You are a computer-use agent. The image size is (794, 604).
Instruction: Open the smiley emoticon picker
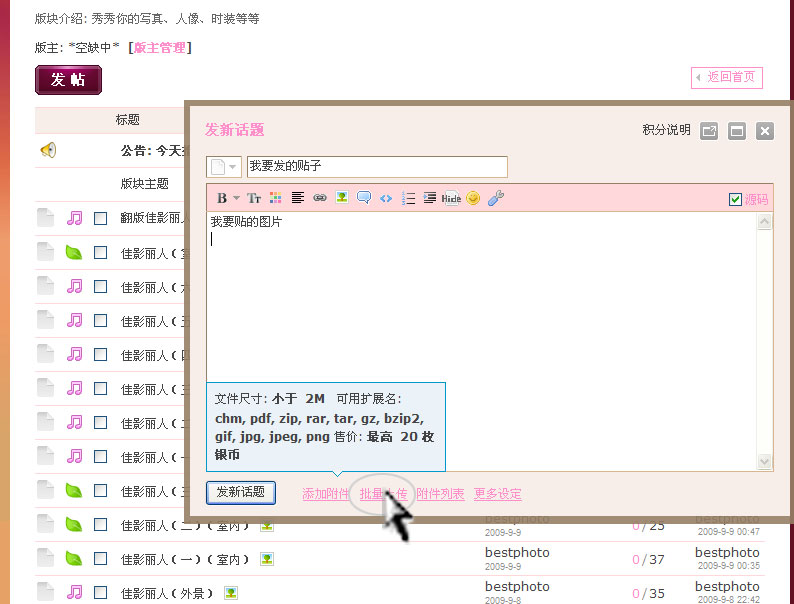point(473,198)
